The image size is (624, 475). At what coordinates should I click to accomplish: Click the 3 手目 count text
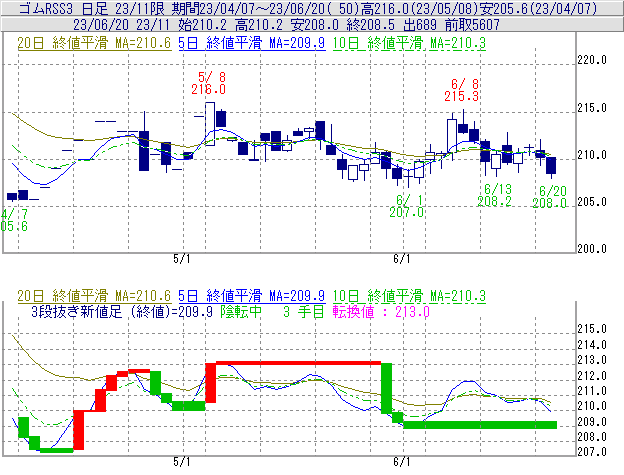pyautogui.click(x=304, y=311)
